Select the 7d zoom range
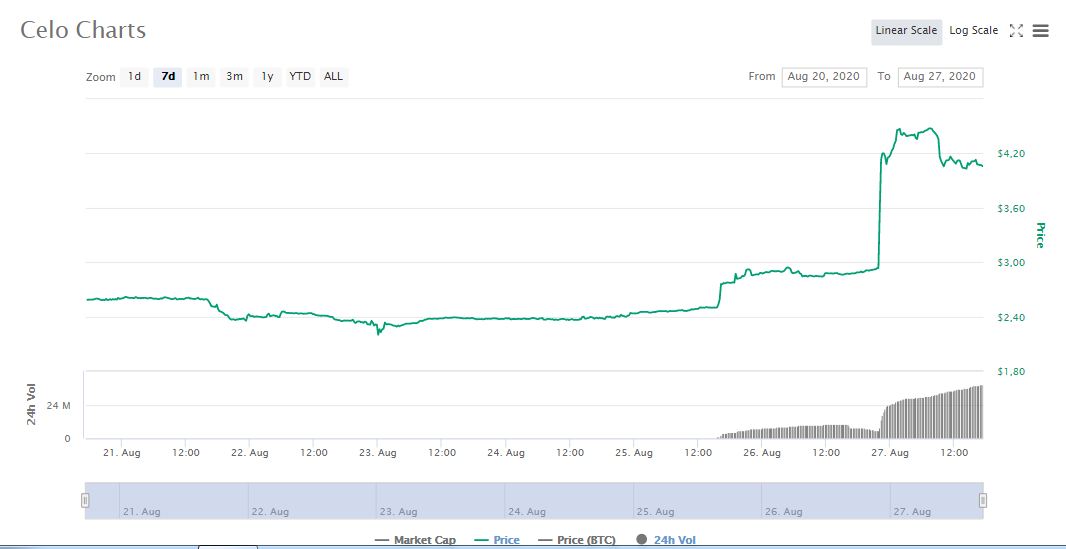 (168, 77)
